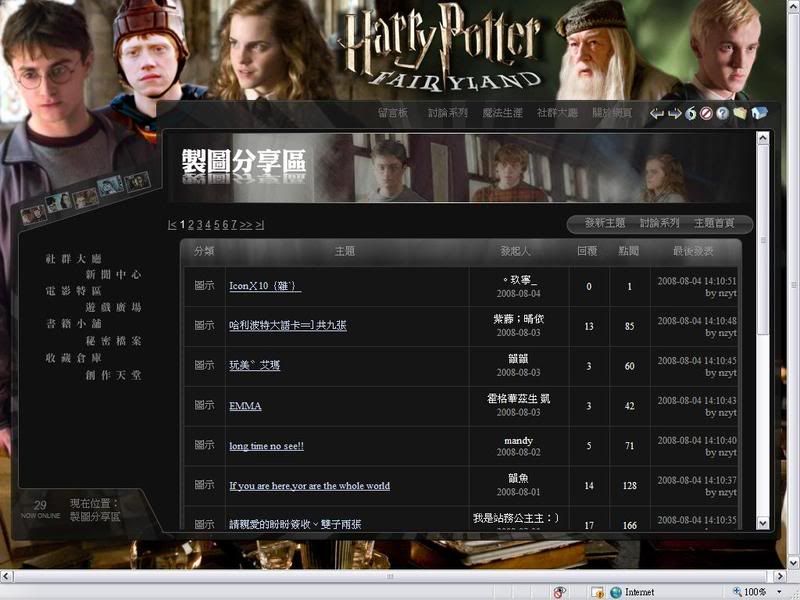Click the 主題 column header
This screenshot has width=800, height=600.
point(345,251)
